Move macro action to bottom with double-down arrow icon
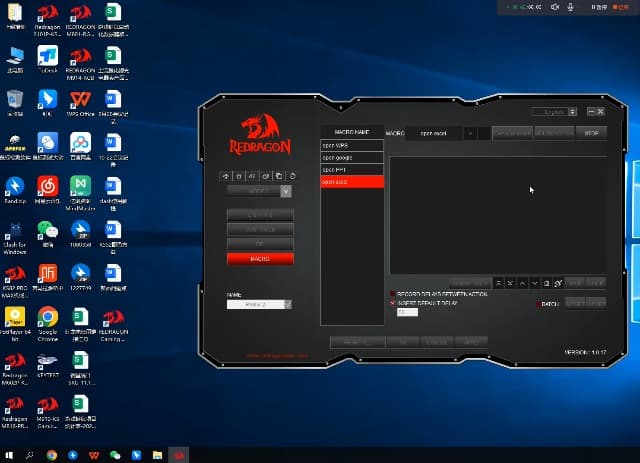This screenshot has width=640, height=463. pyautogui.click(x=510, y=283)
